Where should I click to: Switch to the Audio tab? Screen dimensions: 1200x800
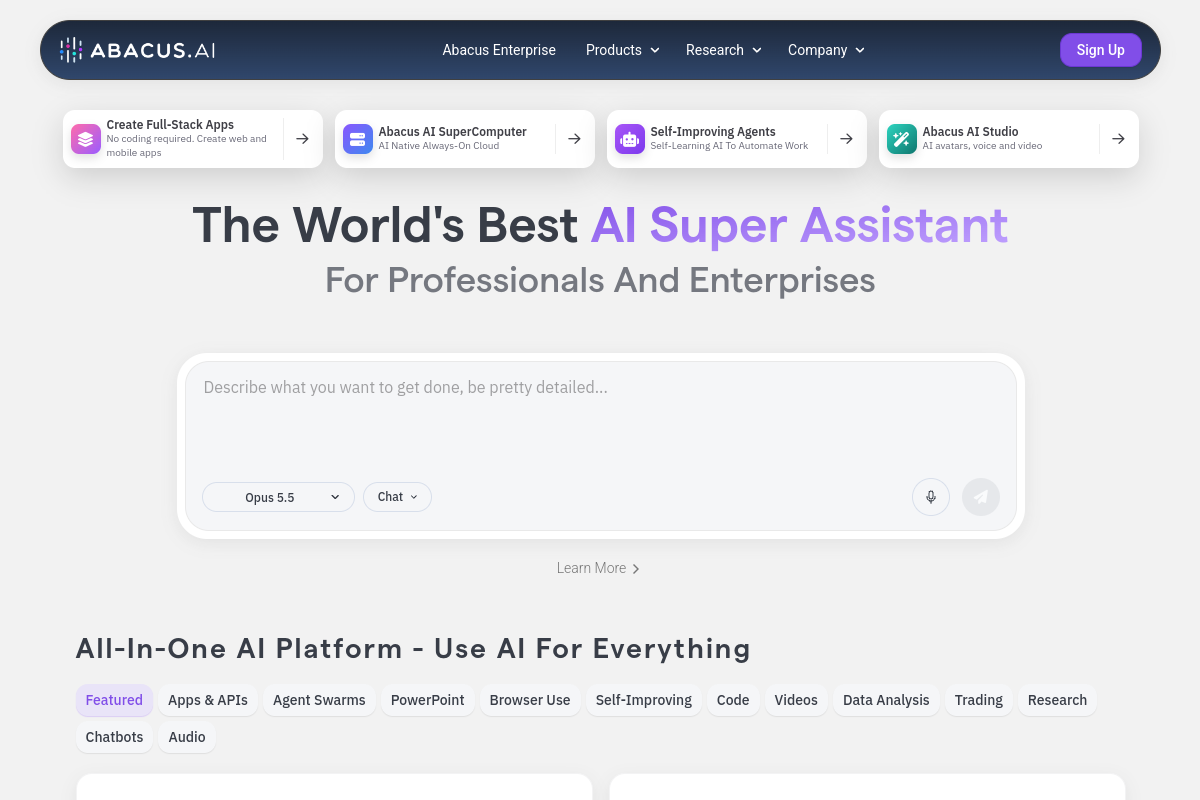[187, 737]
